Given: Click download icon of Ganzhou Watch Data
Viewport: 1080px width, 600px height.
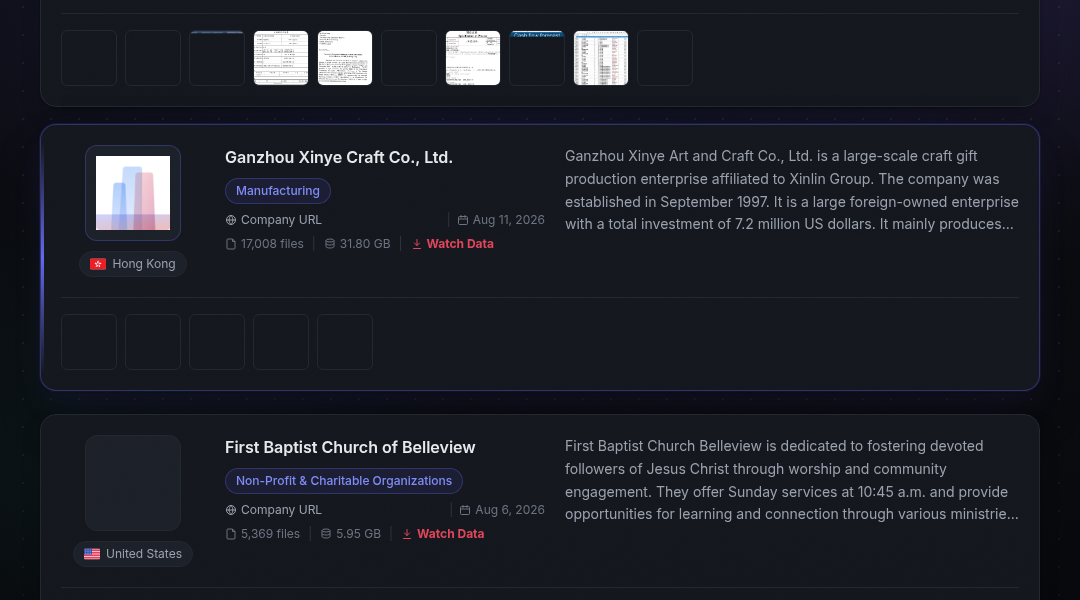Looking at the screenshot, I should [417, 244].
